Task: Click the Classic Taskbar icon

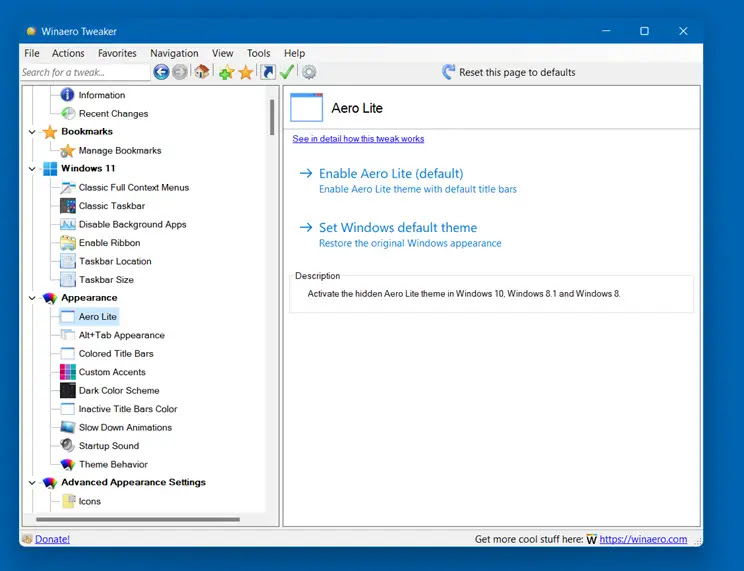Action: [68, 206]
